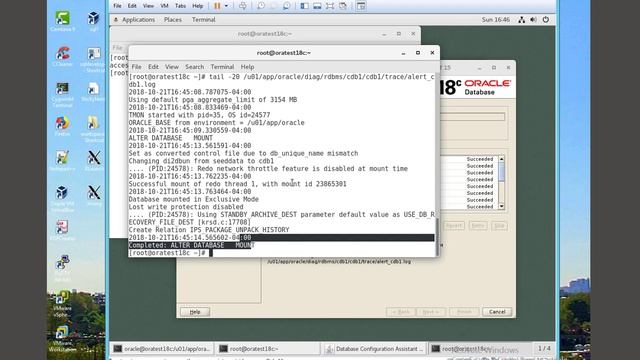Open the GNOME power menu icon
Screen dimensions: 640x360
coord(546,20)
